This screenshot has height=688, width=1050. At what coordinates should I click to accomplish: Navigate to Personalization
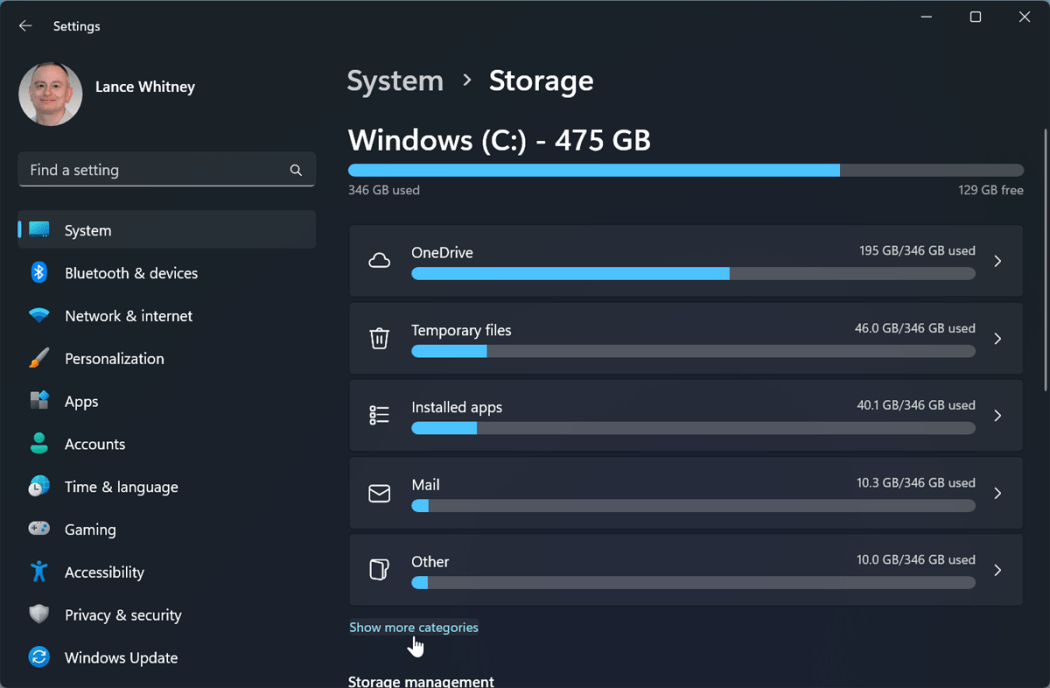[x=115, y=359]
